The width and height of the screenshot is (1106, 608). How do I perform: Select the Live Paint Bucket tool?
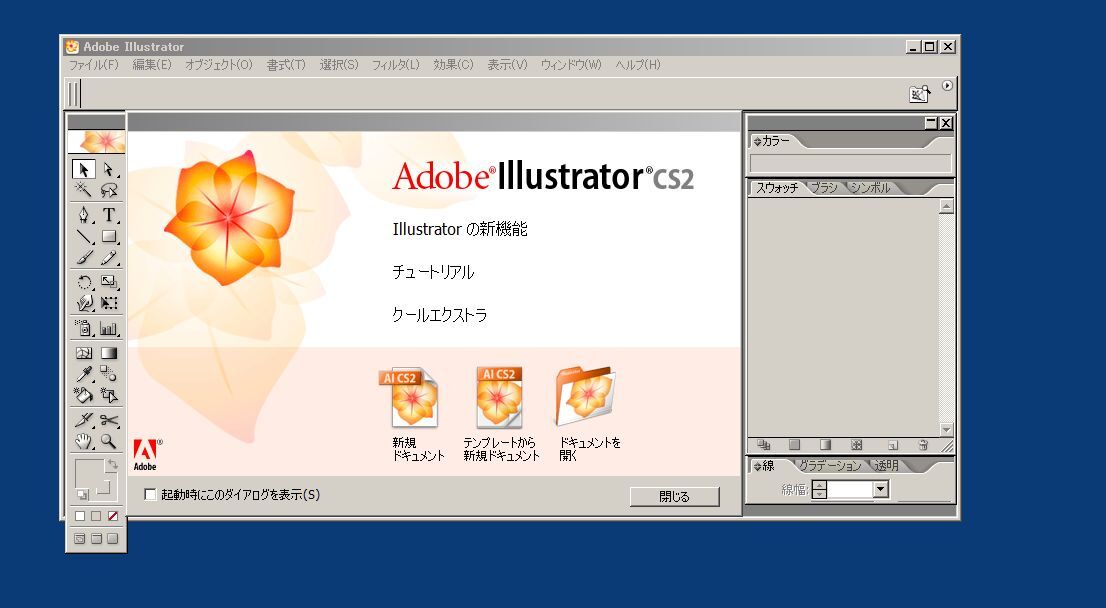(x=83, y=395)
